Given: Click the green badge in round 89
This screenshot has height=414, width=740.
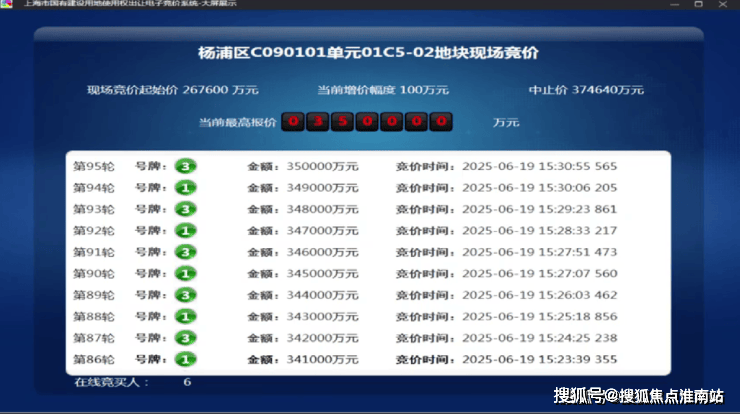Looking at the screenshot, I should point(185,295).
